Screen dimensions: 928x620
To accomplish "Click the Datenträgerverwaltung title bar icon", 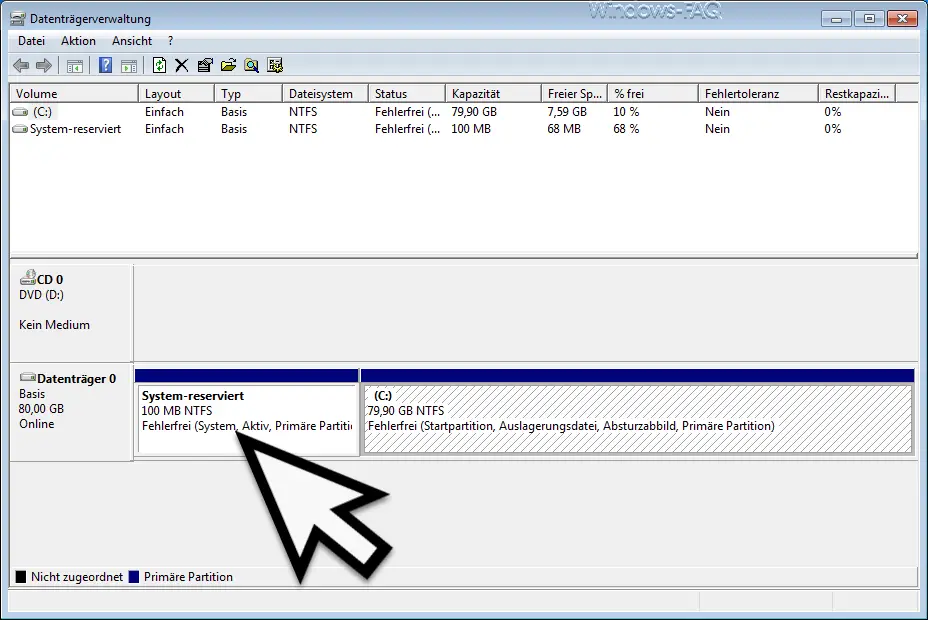I will (18, 19).
